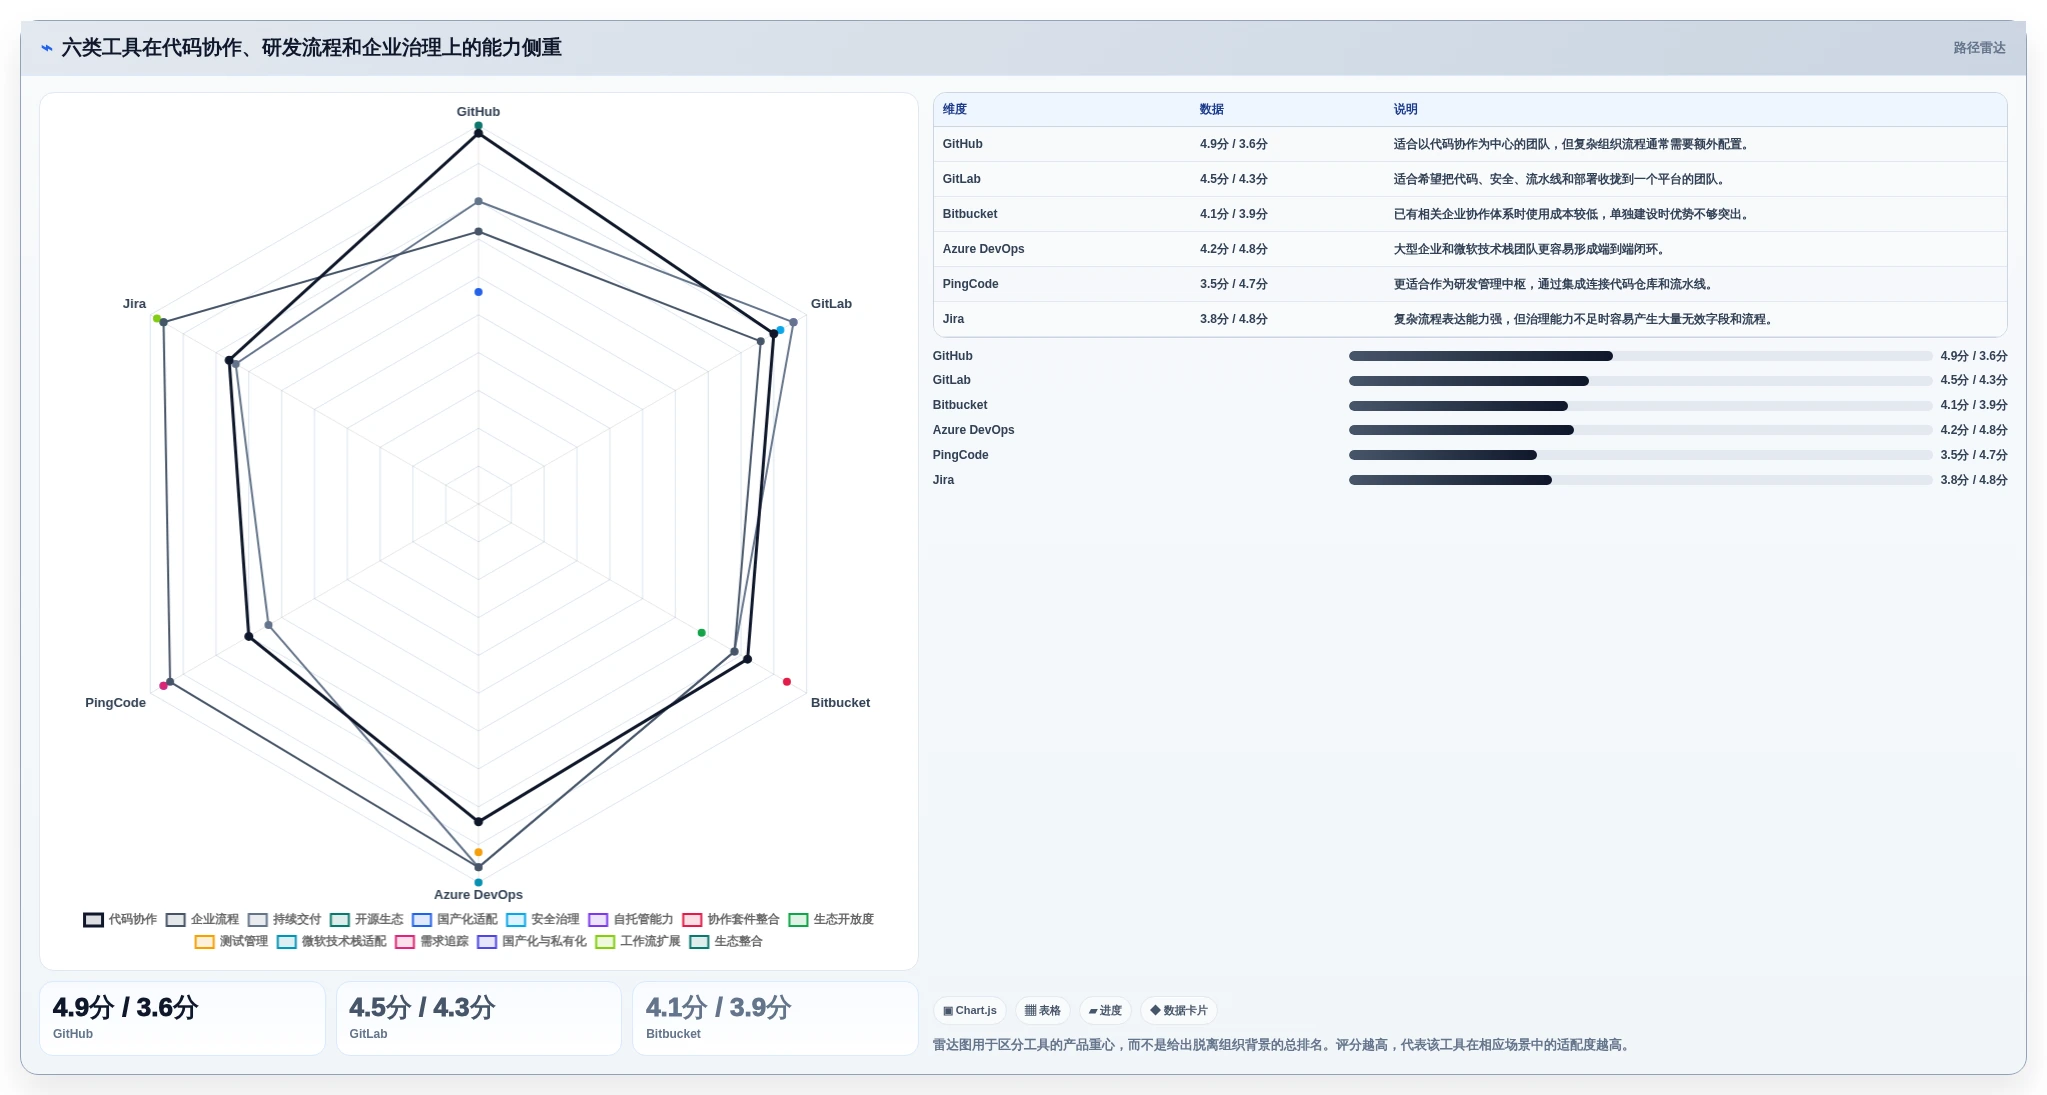Toggle the 开源生态 legend series
Screen dimensions: 2047x1095
(366, 920)
